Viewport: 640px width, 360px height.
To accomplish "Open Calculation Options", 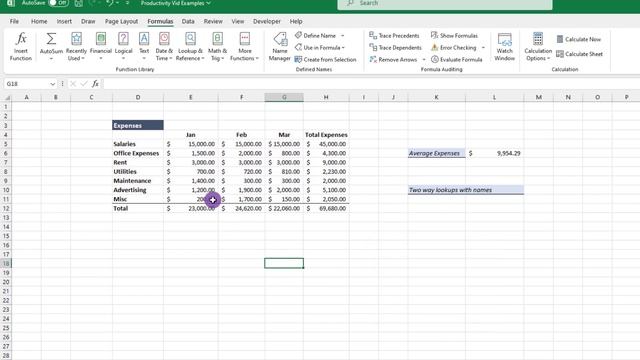I will [x=538, y=47].
